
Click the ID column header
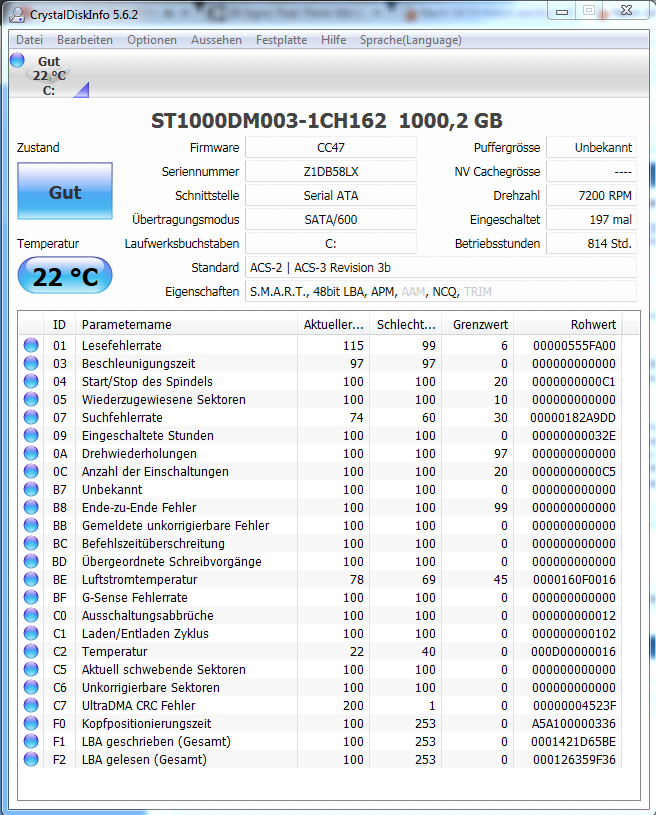point(60,325)
